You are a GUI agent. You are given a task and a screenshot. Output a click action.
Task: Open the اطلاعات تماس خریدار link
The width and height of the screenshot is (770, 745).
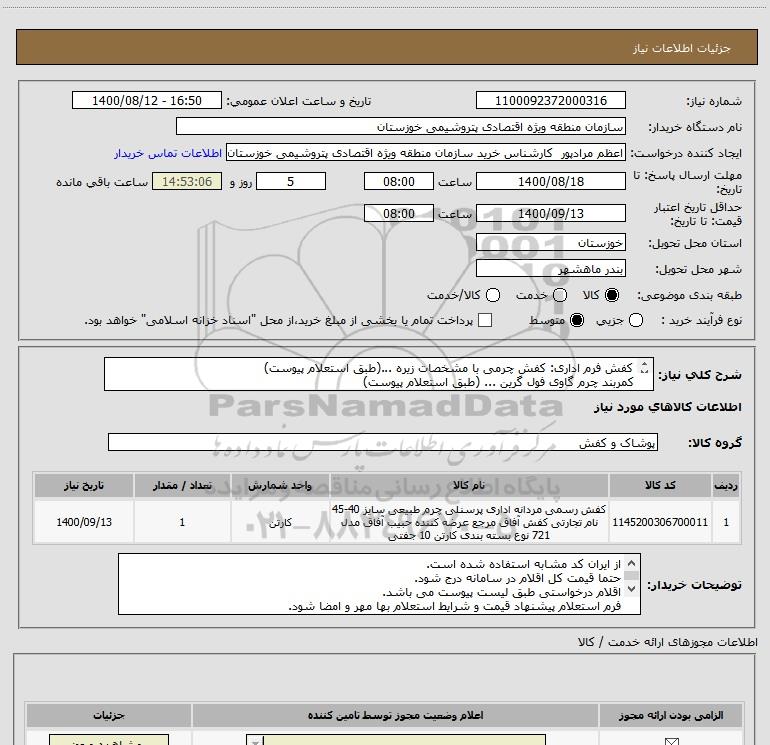coord(168,153)
